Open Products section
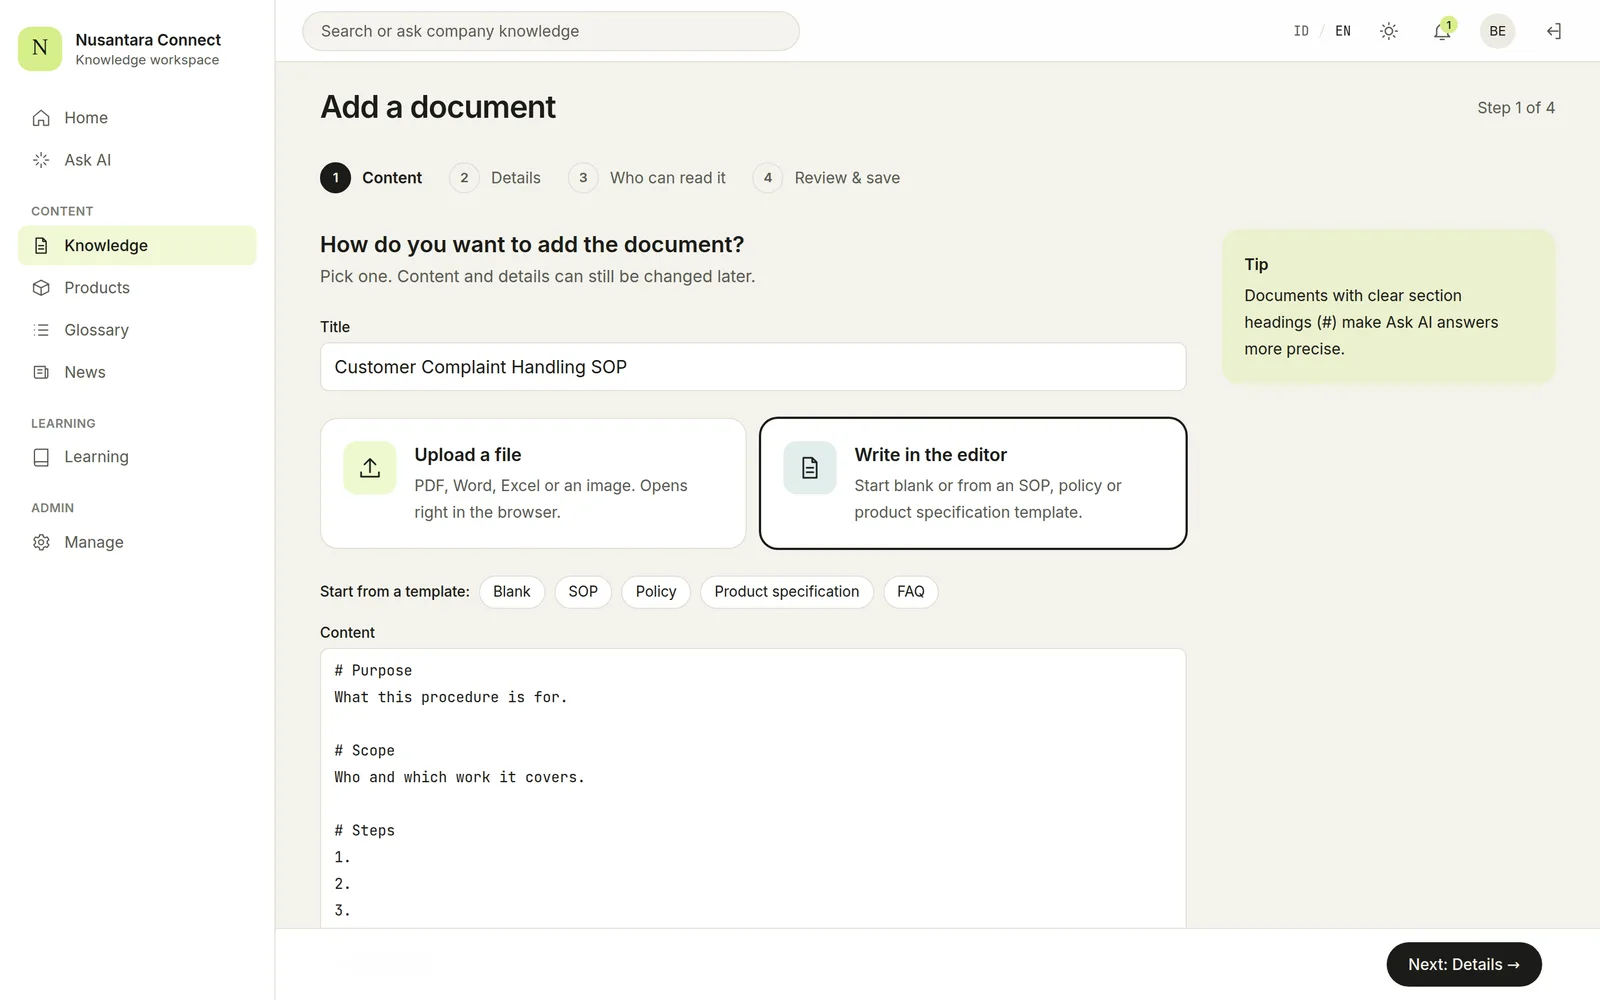This screenshot has height=1000, width=1600. [x=137, y=288]
